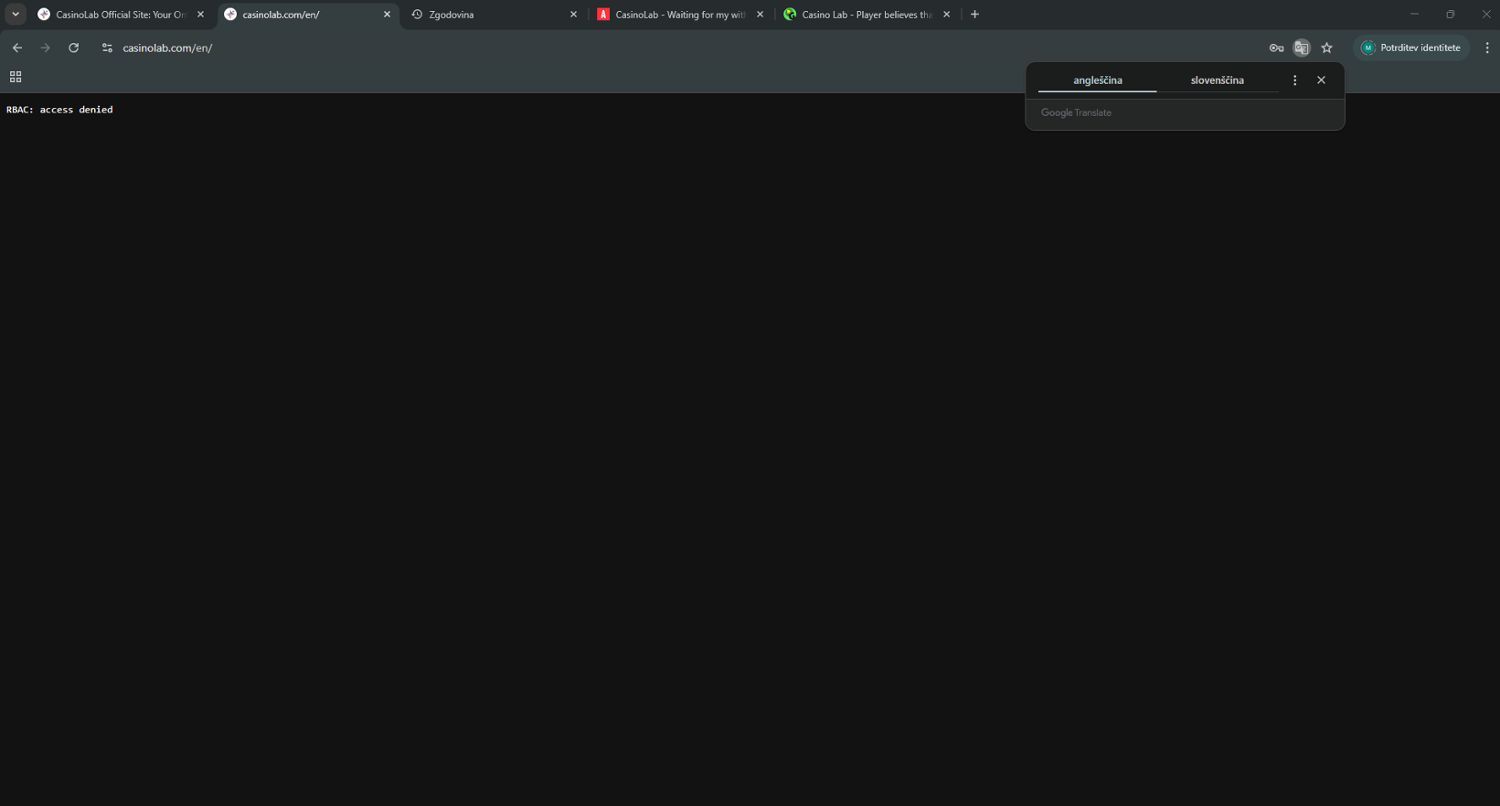This screenshot has width=1500, height=806.
Task: Reload the casinolab.com page
Action: click(73, 48)
